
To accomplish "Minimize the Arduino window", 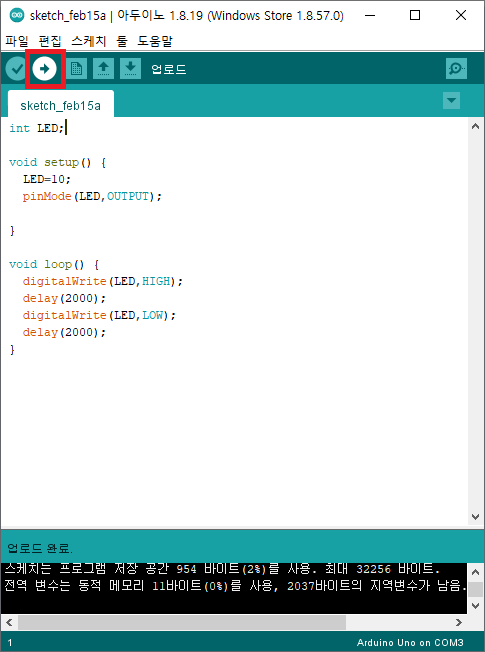I will tap(370, 16).
